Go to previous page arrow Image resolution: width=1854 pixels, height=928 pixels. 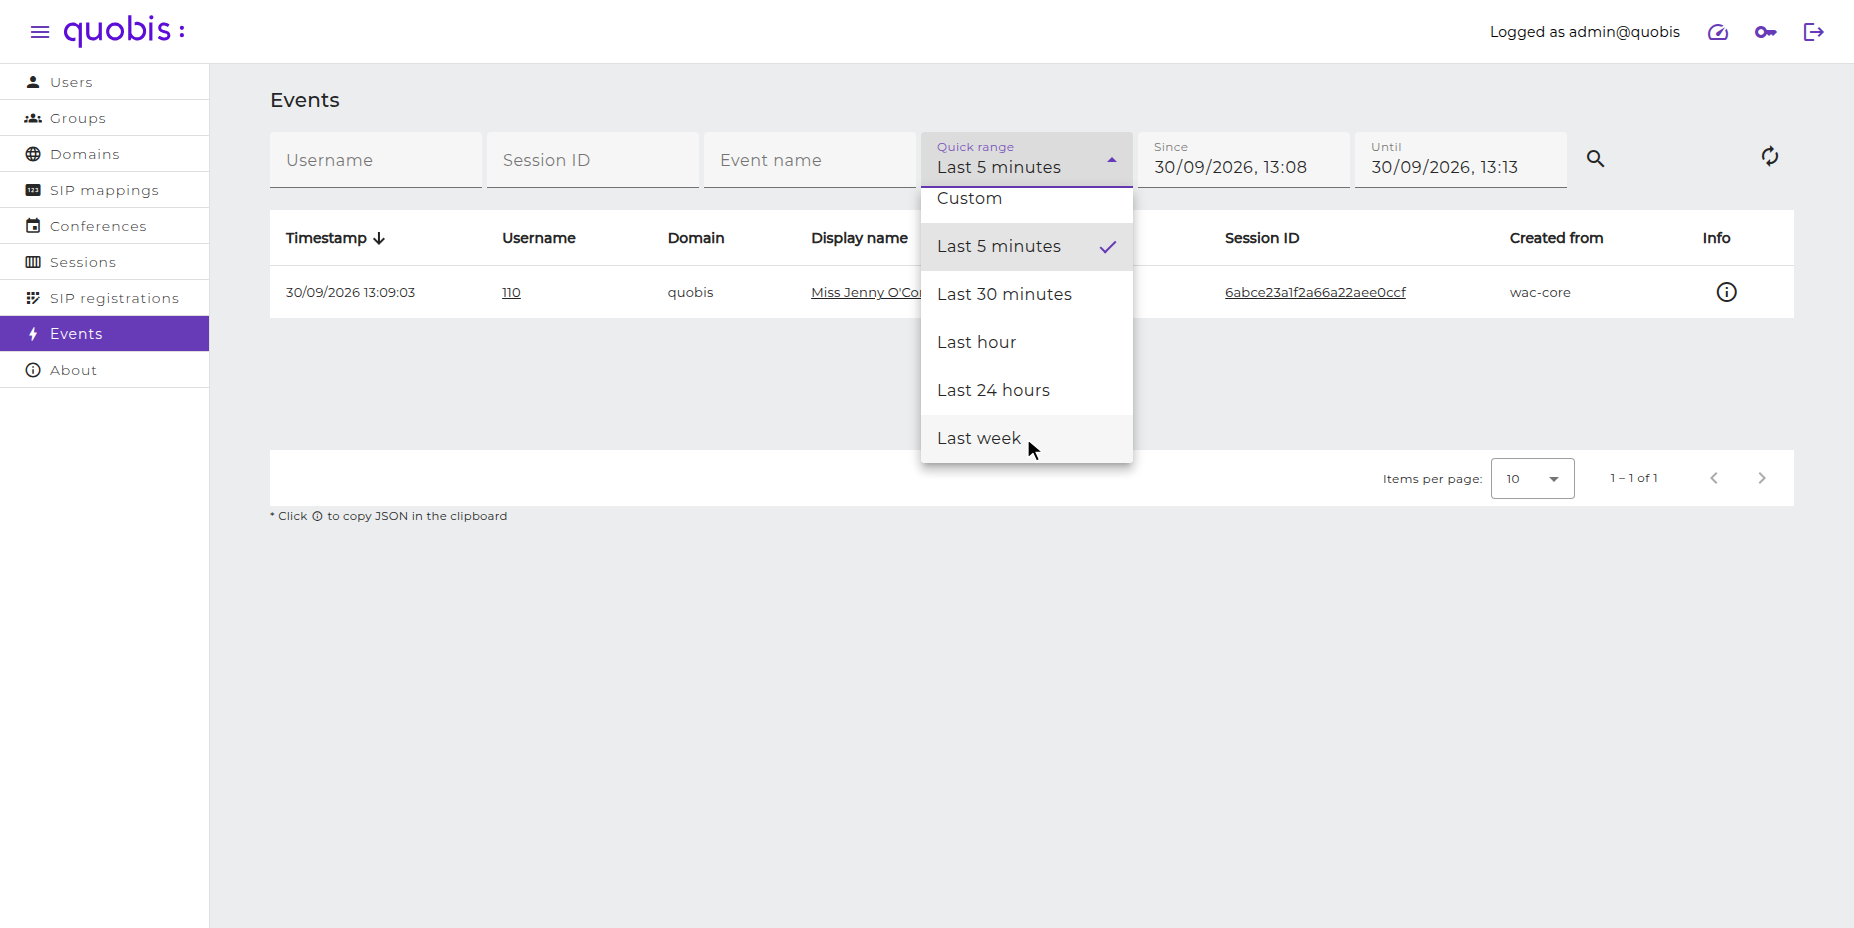1714,478
